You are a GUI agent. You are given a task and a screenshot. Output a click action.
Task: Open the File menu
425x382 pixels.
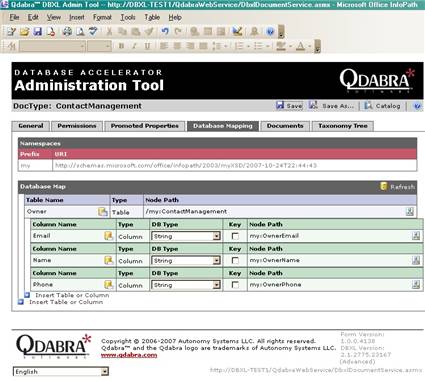(14, 17)
